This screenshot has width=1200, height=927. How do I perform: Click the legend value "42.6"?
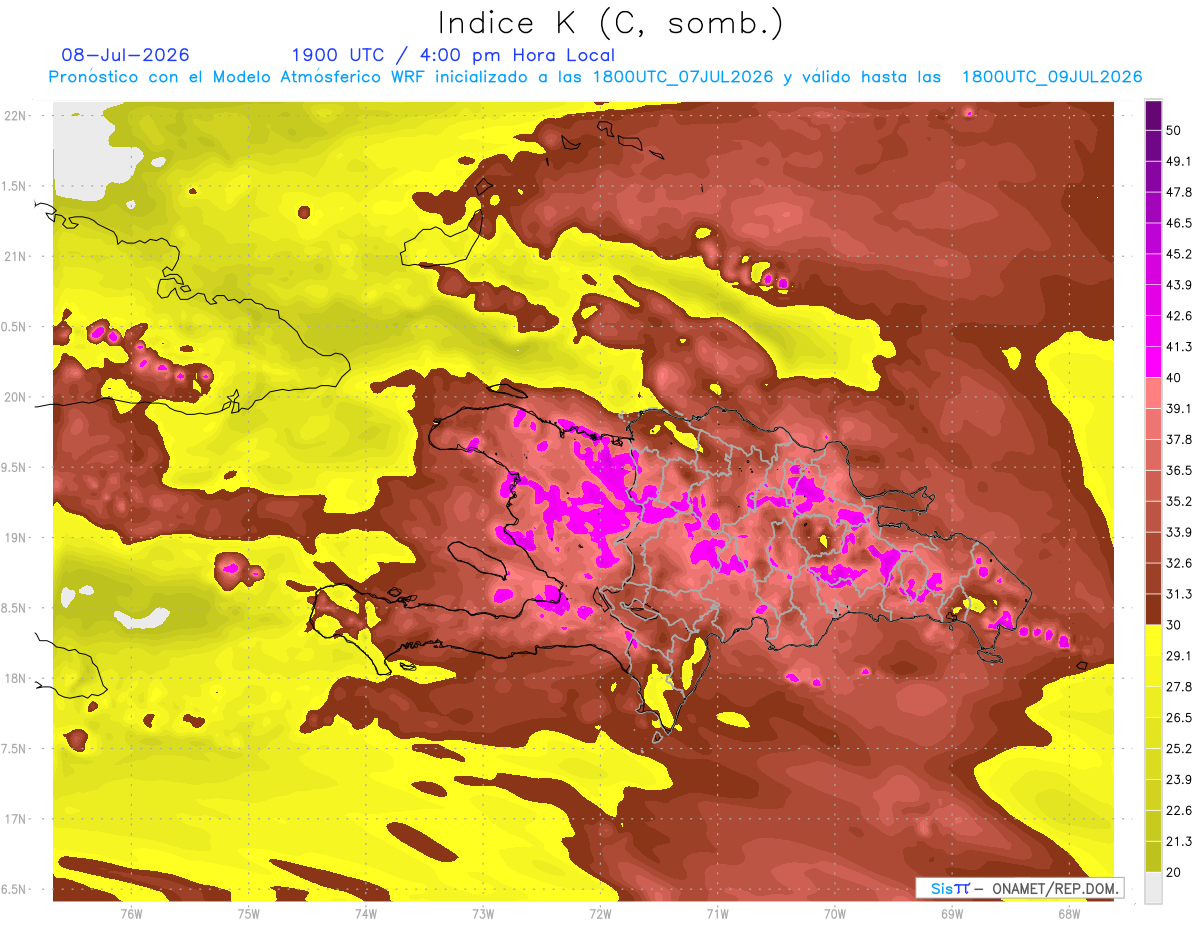pyautogui.click(x=1179, y=316)
